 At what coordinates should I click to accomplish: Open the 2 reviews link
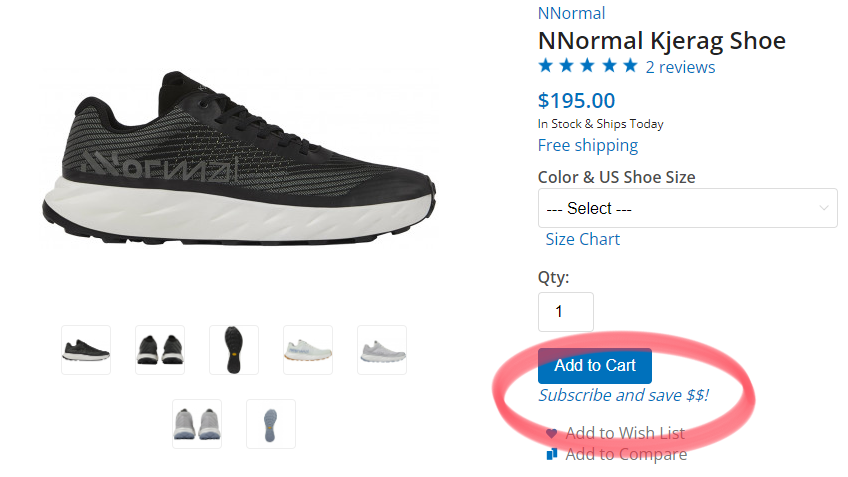[x=680, y=67]
